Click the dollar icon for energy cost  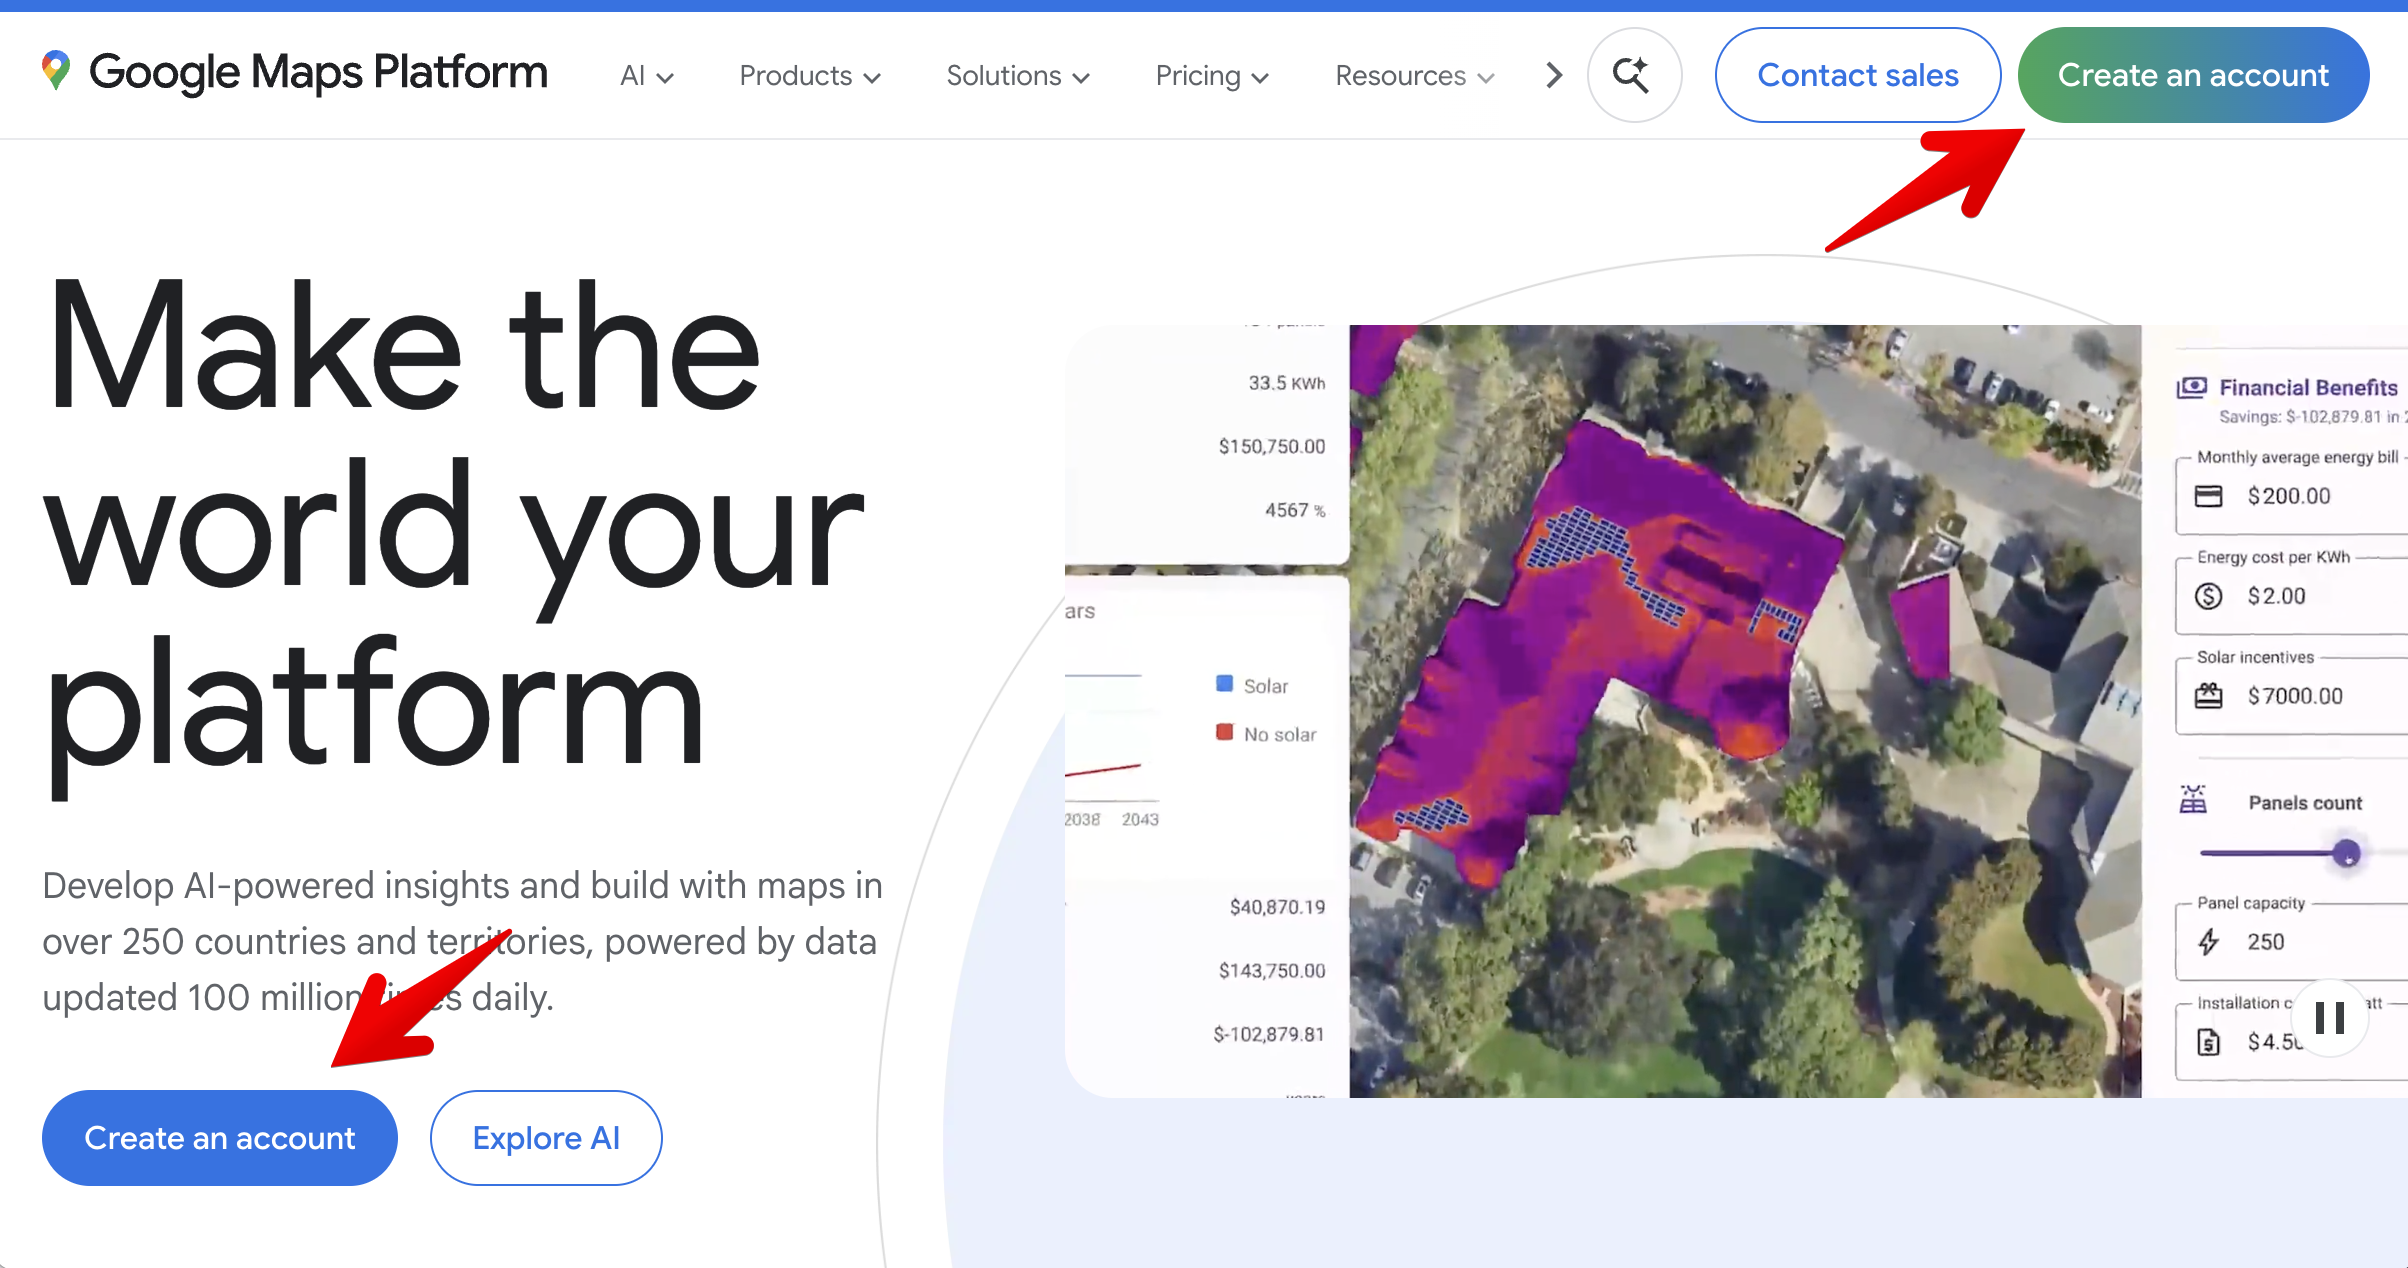point(2208,596)
